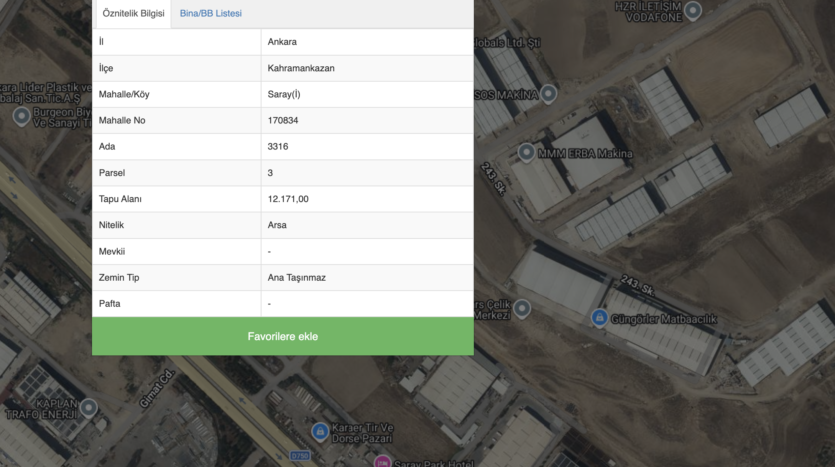The height and width of the screenshot is (467, 835).
Task: Click the Burgeon location pin
Action: pyautogui.click(x=23, y=116)
